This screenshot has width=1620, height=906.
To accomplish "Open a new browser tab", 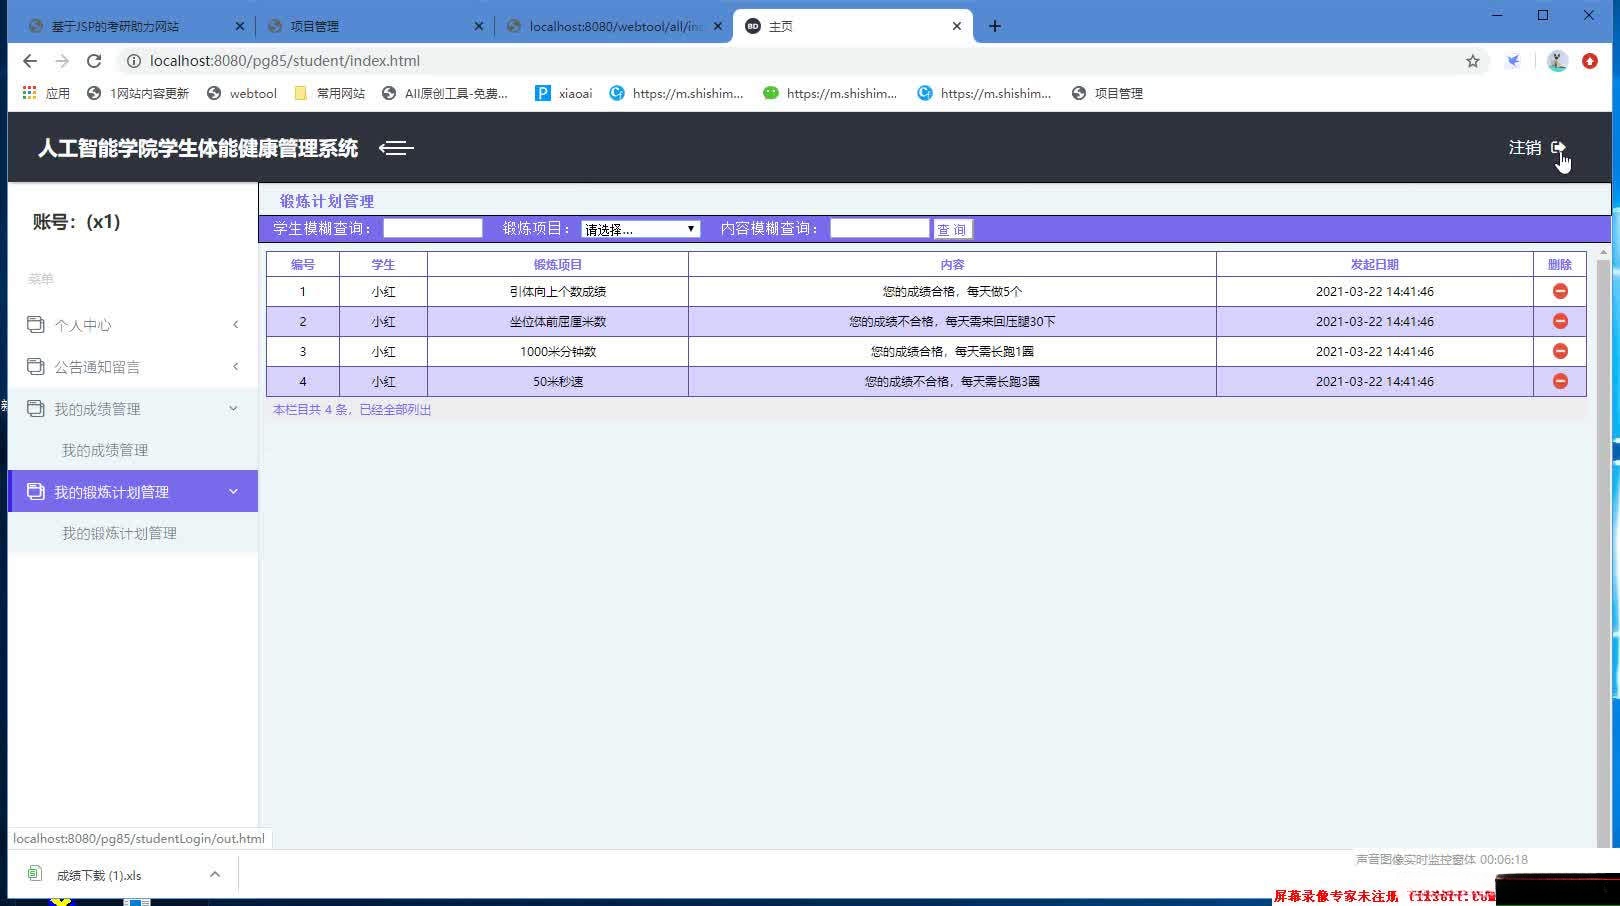I will [994, 26].
